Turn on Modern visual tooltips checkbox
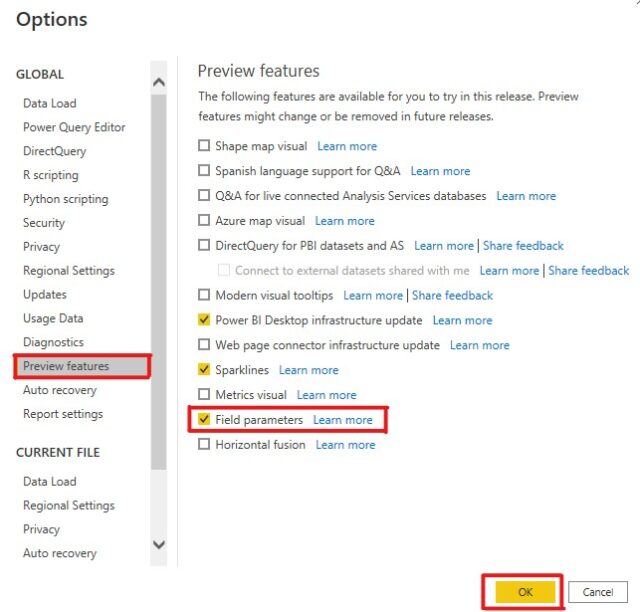 [204, 294]
